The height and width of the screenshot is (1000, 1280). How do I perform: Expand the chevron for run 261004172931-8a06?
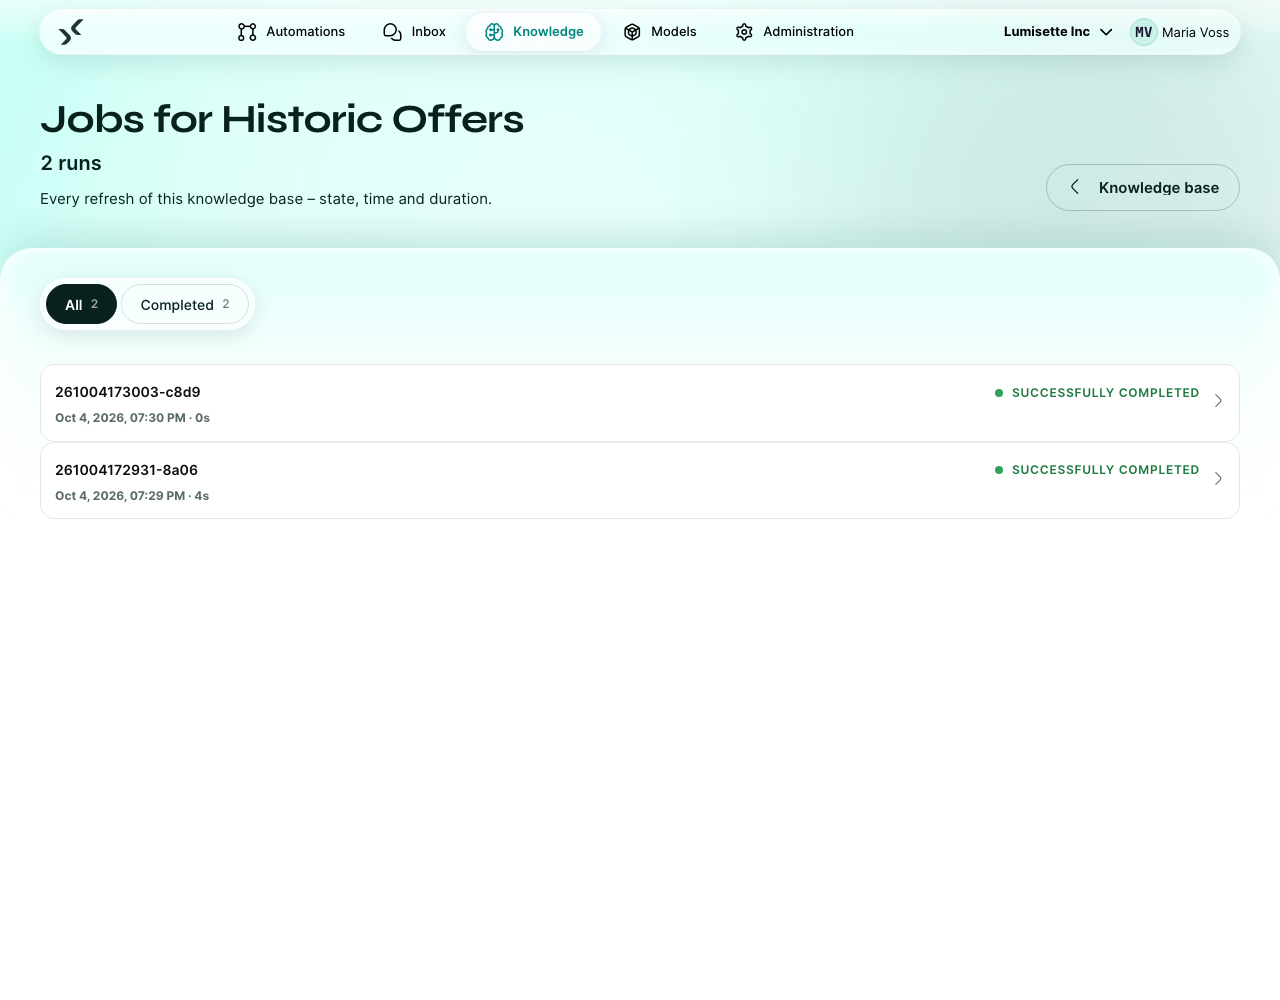1218,479
